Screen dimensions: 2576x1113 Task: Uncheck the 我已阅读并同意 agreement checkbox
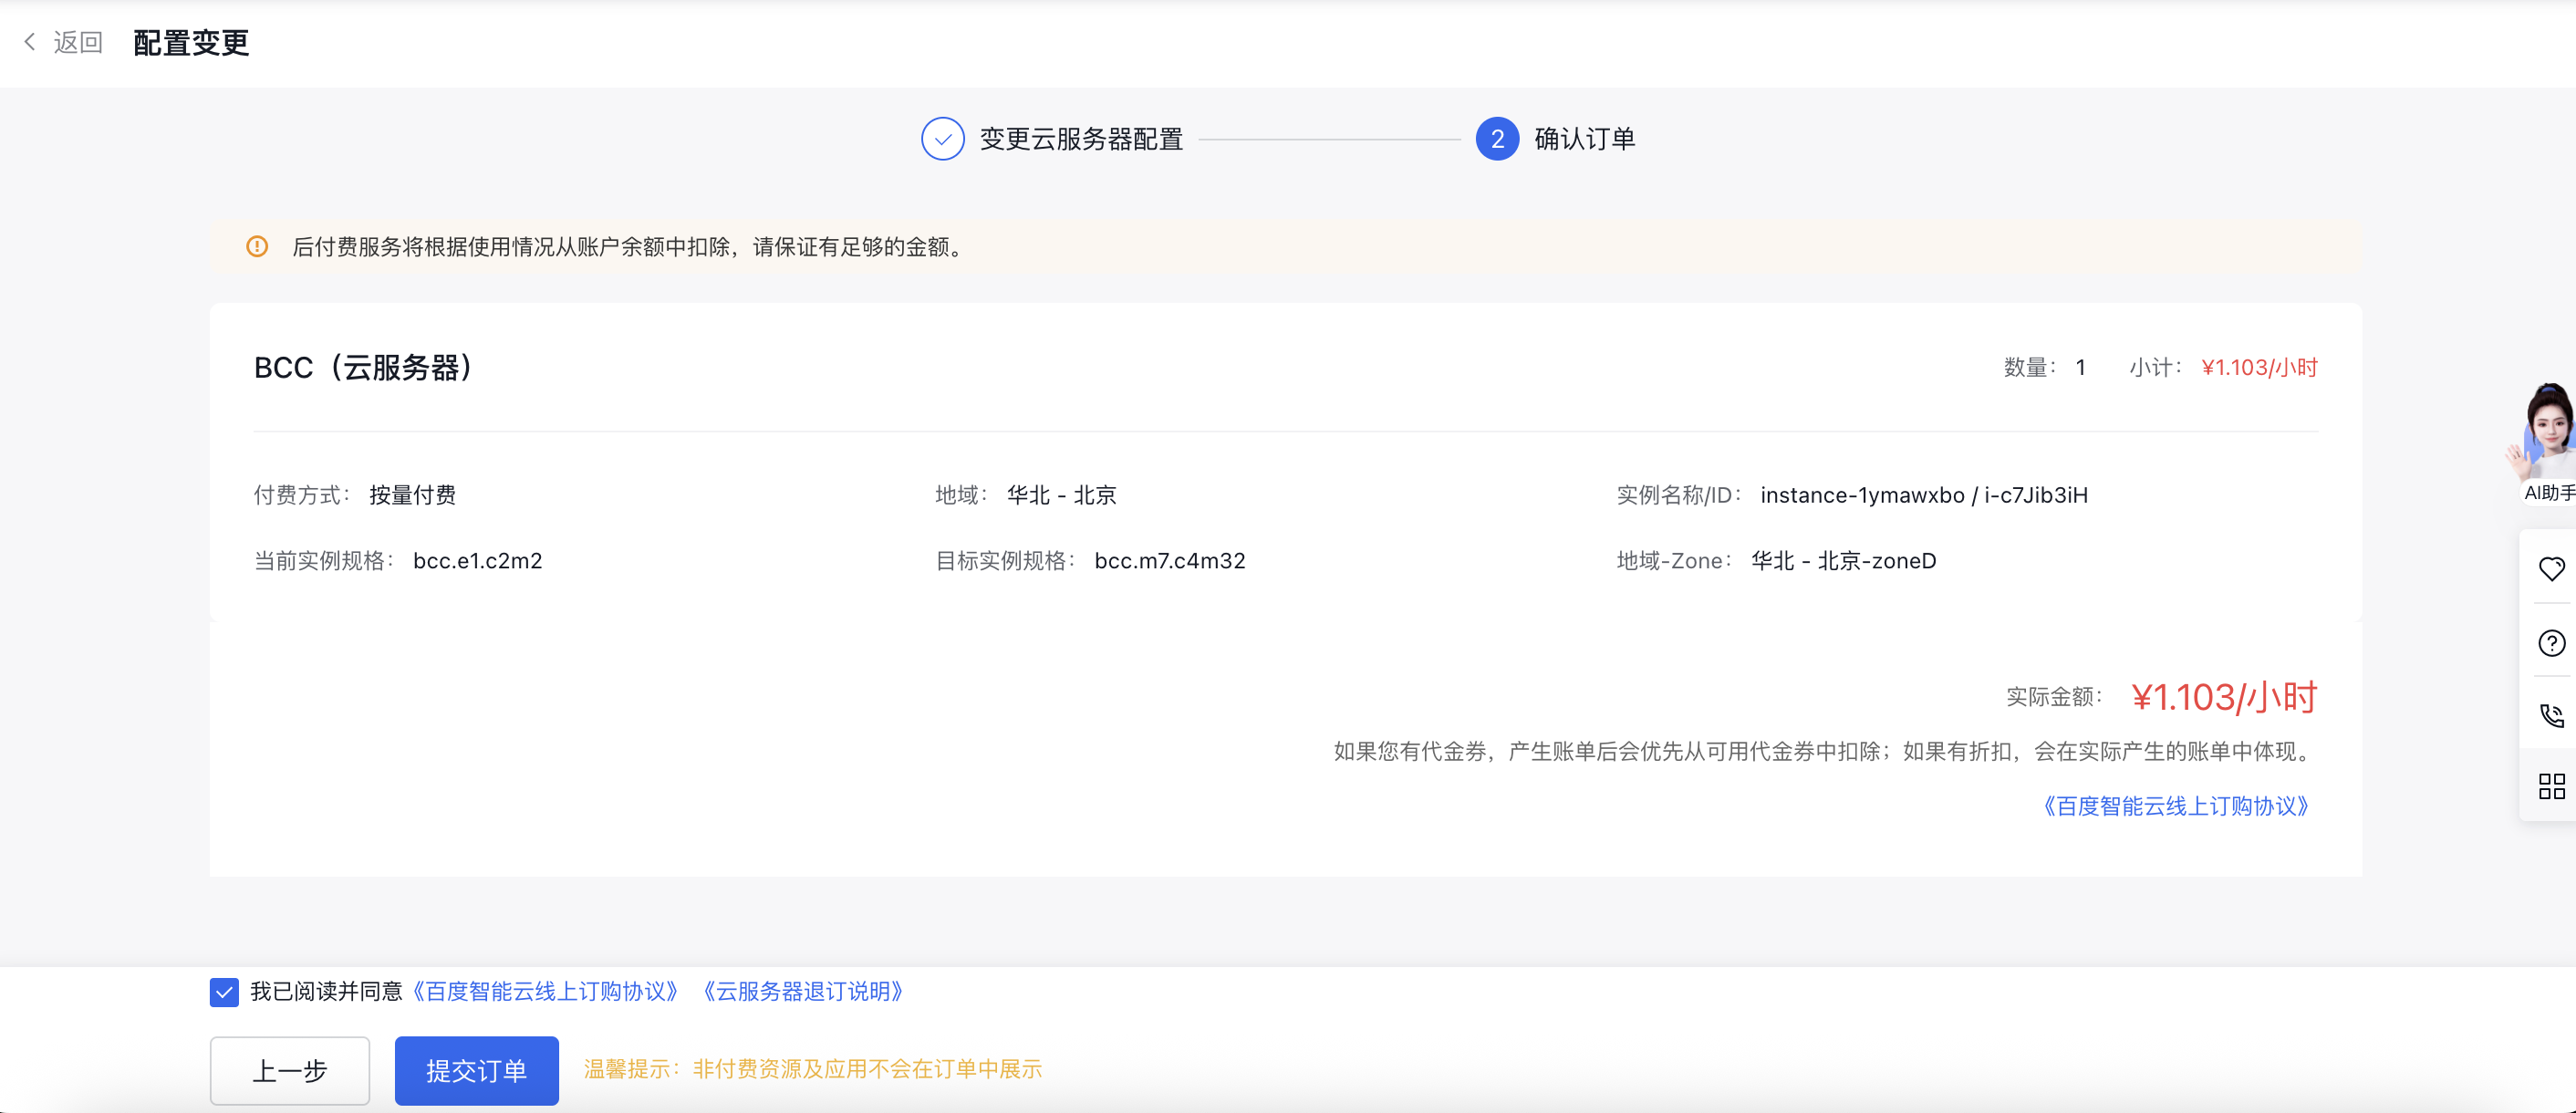pos(224,993)
